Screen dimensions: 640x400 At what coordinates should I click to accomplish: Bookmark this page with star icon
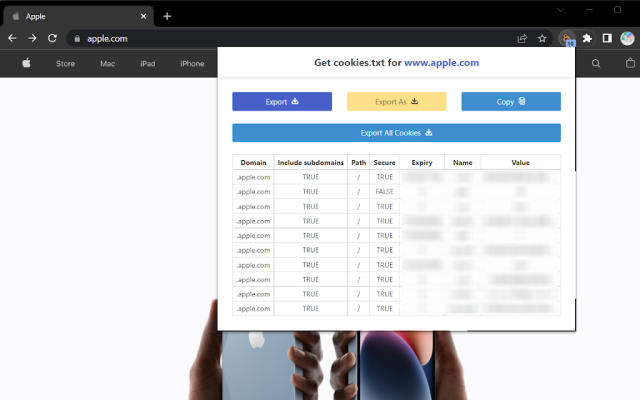tap(542, 39)
